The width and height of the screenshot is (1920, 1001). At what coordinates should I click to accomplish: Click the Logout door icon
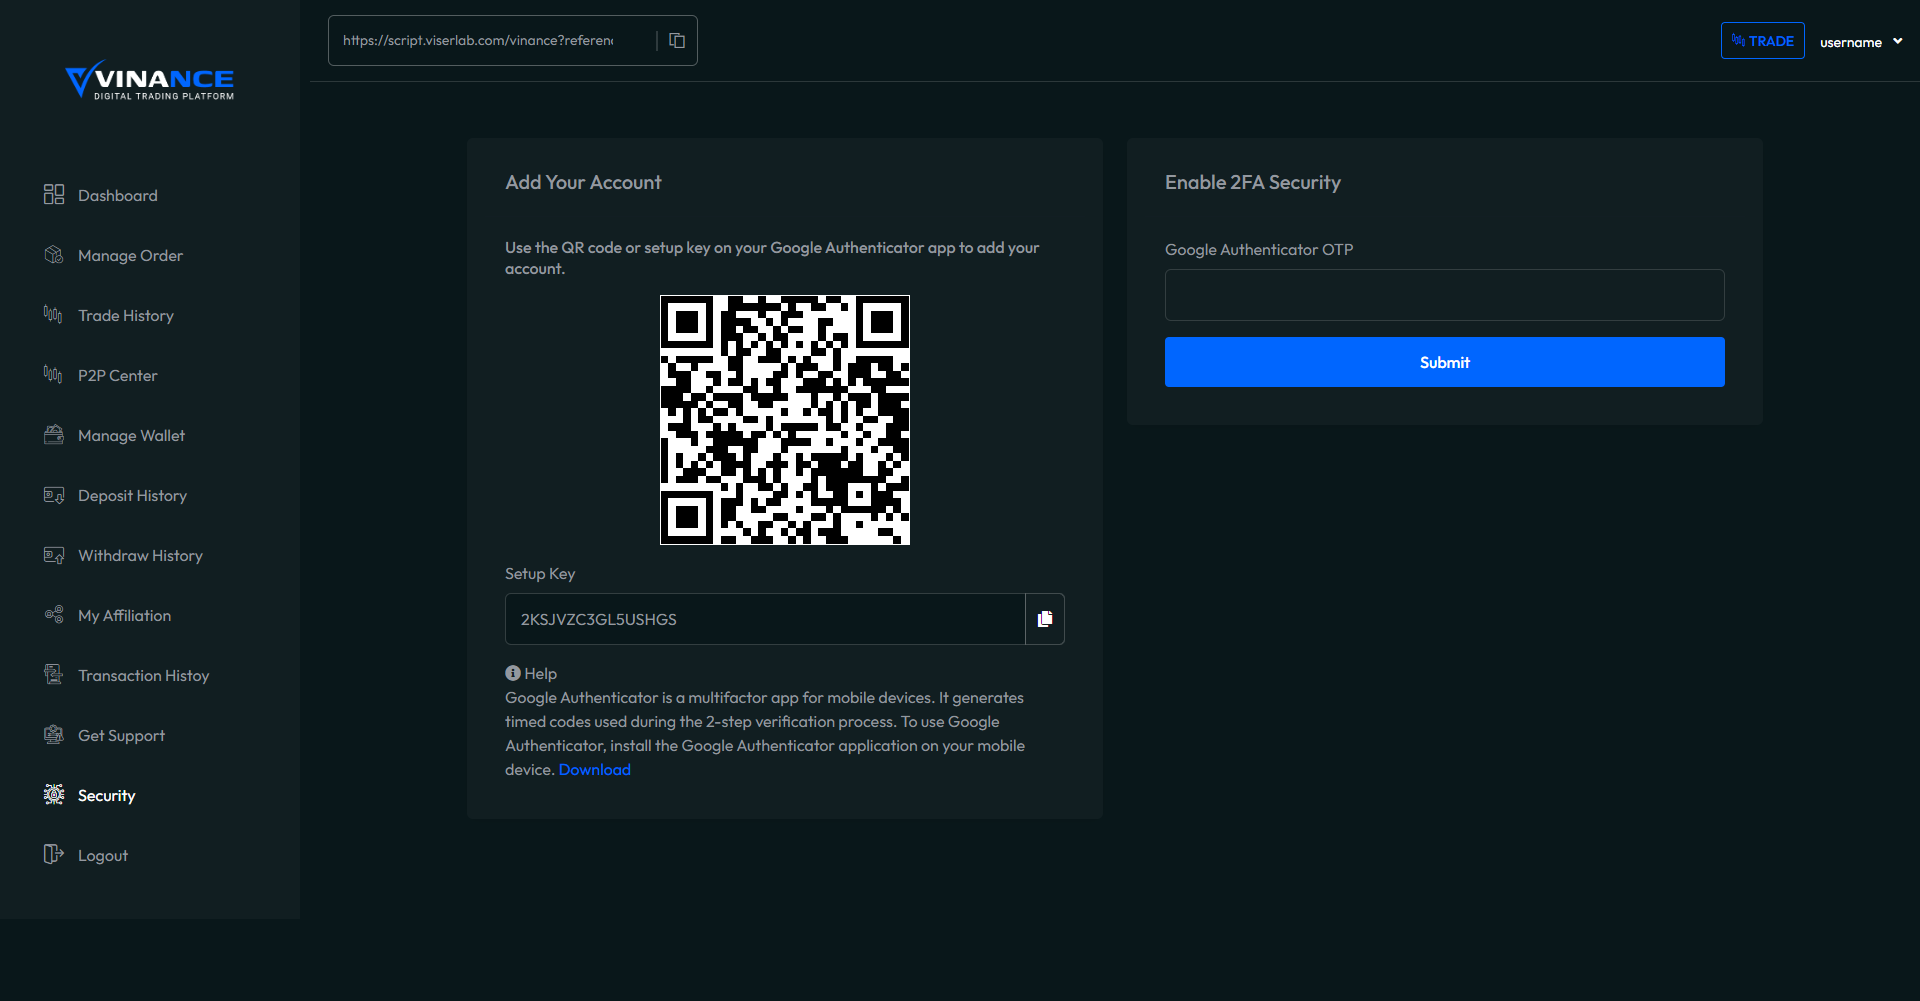tap(54, 855)
